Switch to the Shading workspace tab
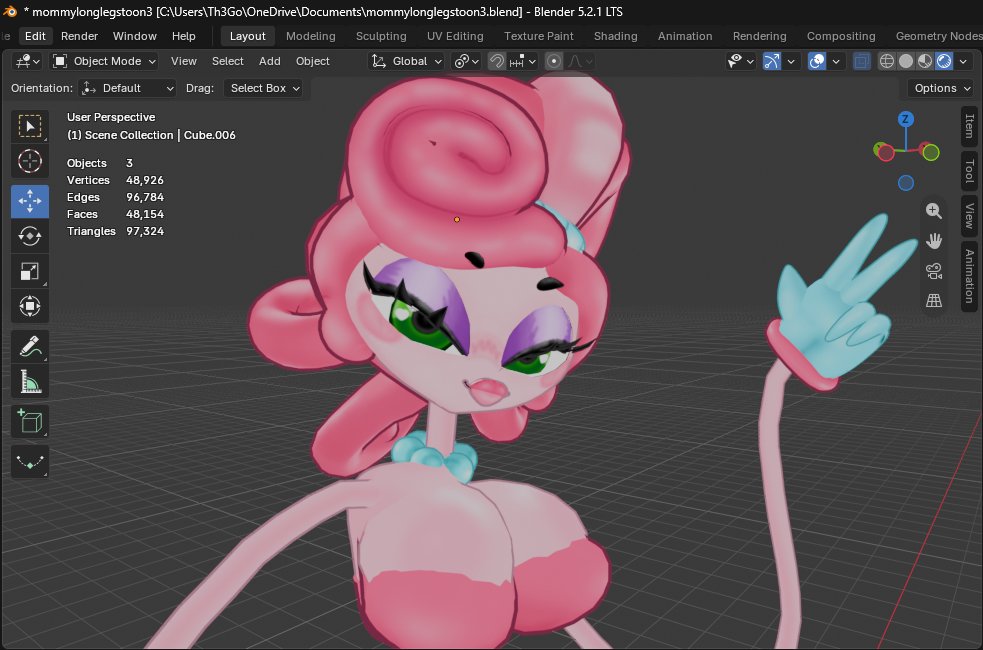This screenshot has width=983, height=650. (x=616, y=36)
